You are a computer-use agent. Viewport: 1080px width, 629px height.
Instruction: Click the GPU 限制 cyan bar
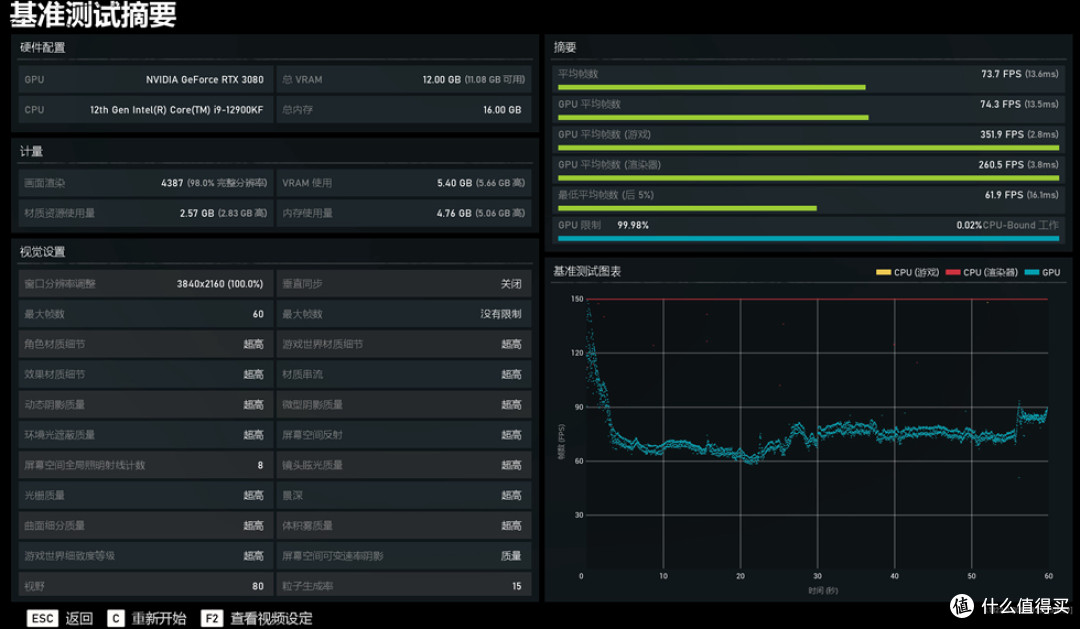click(x=808, y=238)
